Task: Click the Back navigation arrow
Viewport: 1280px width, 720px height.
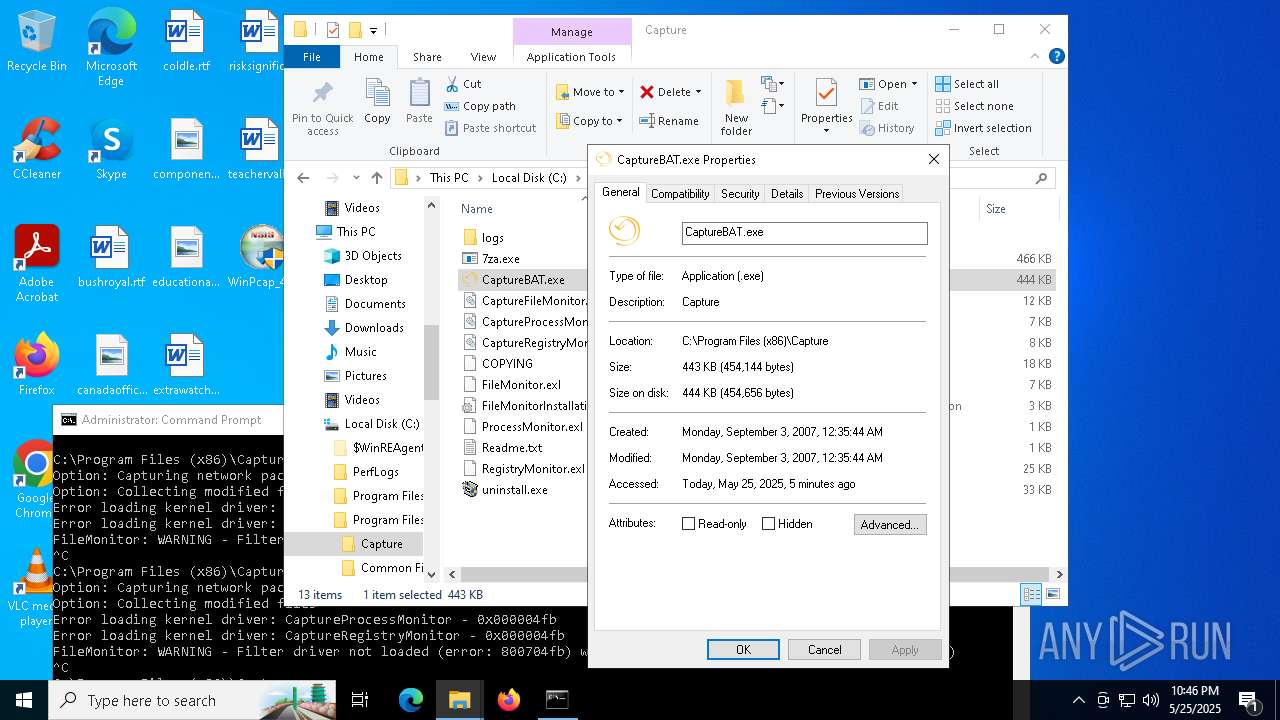Action: pyautogui.click(x=303, y=178)
